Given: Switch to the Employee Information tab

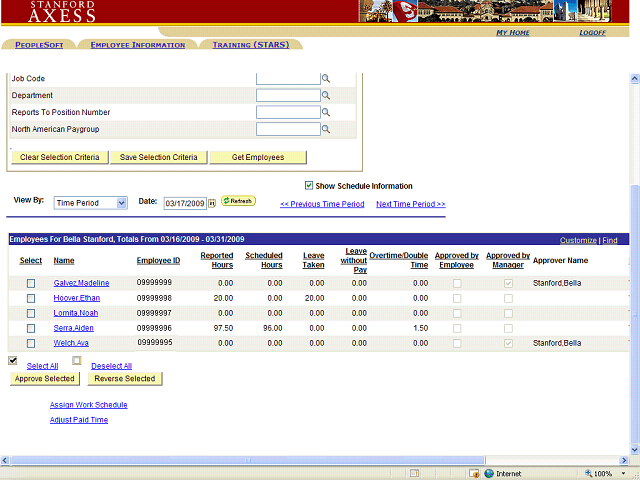Looking at the screenshot, I should click(137, 45).
